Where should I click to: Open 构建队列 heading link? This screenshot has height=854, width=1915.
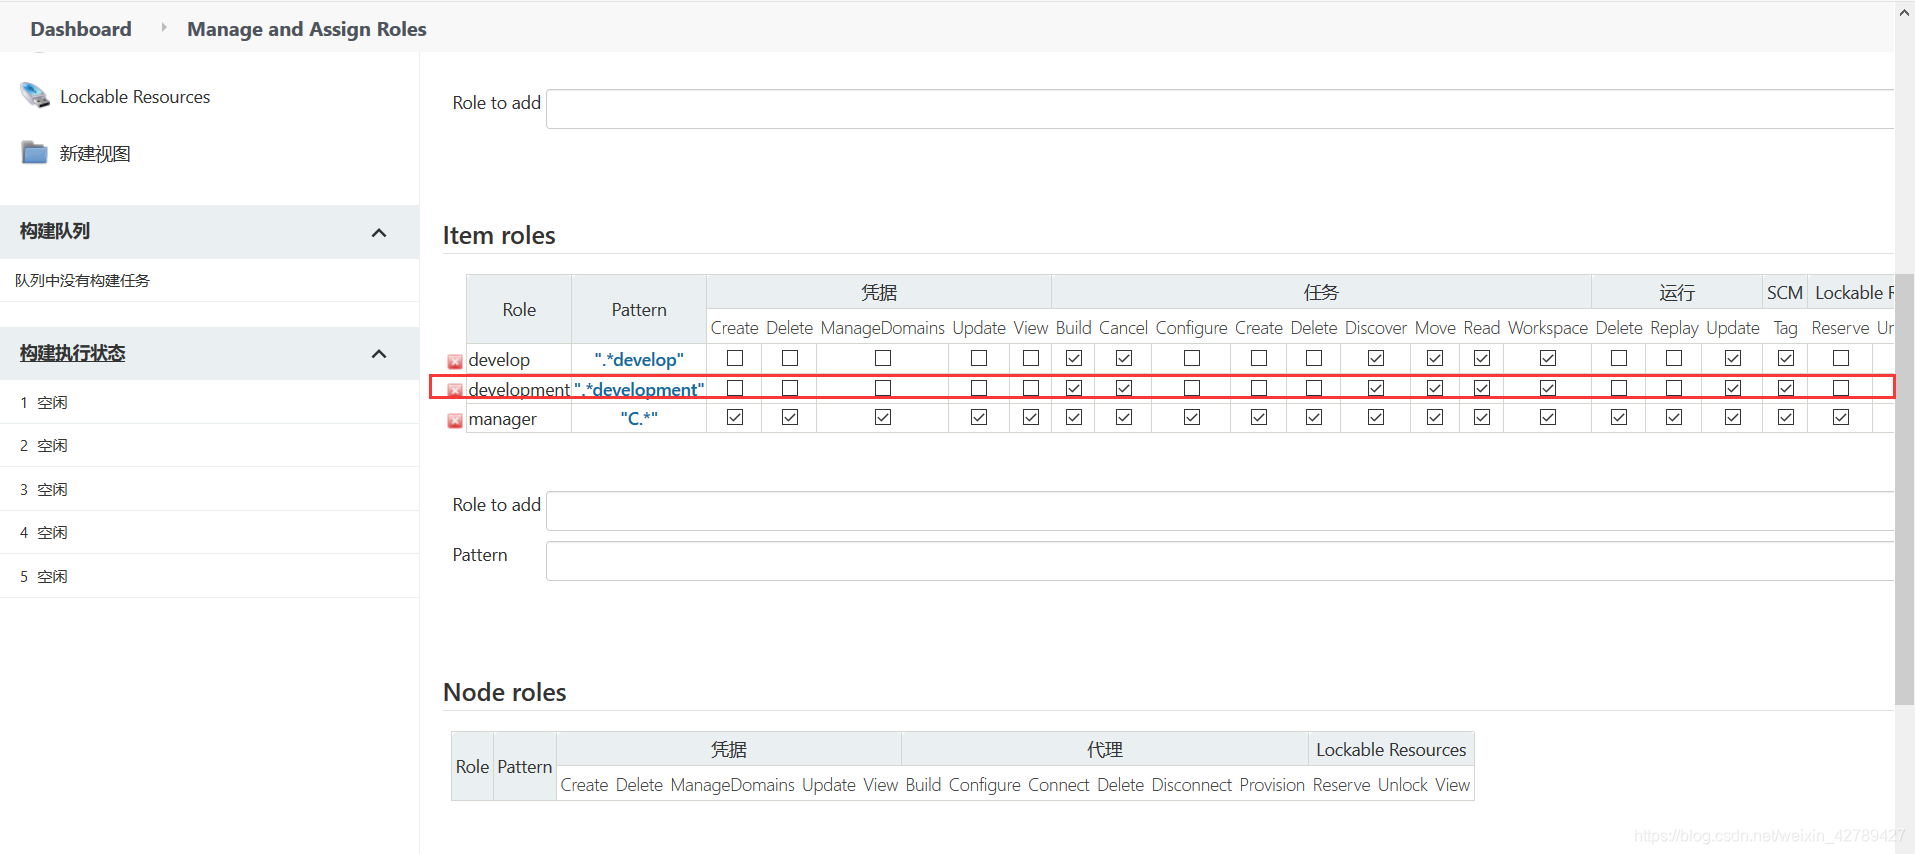pos(55,231)
